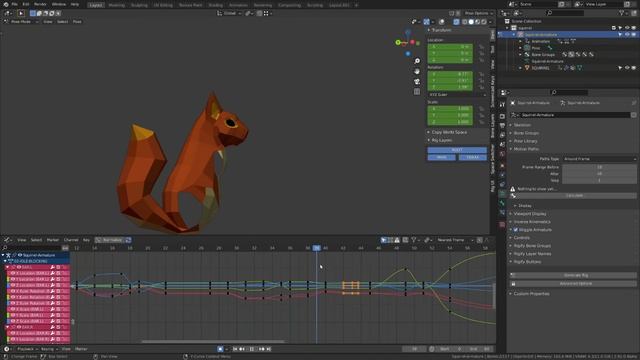Toggle eye visibility for Squirrel collection
640x360 pixels.
[x=627, y=28]
